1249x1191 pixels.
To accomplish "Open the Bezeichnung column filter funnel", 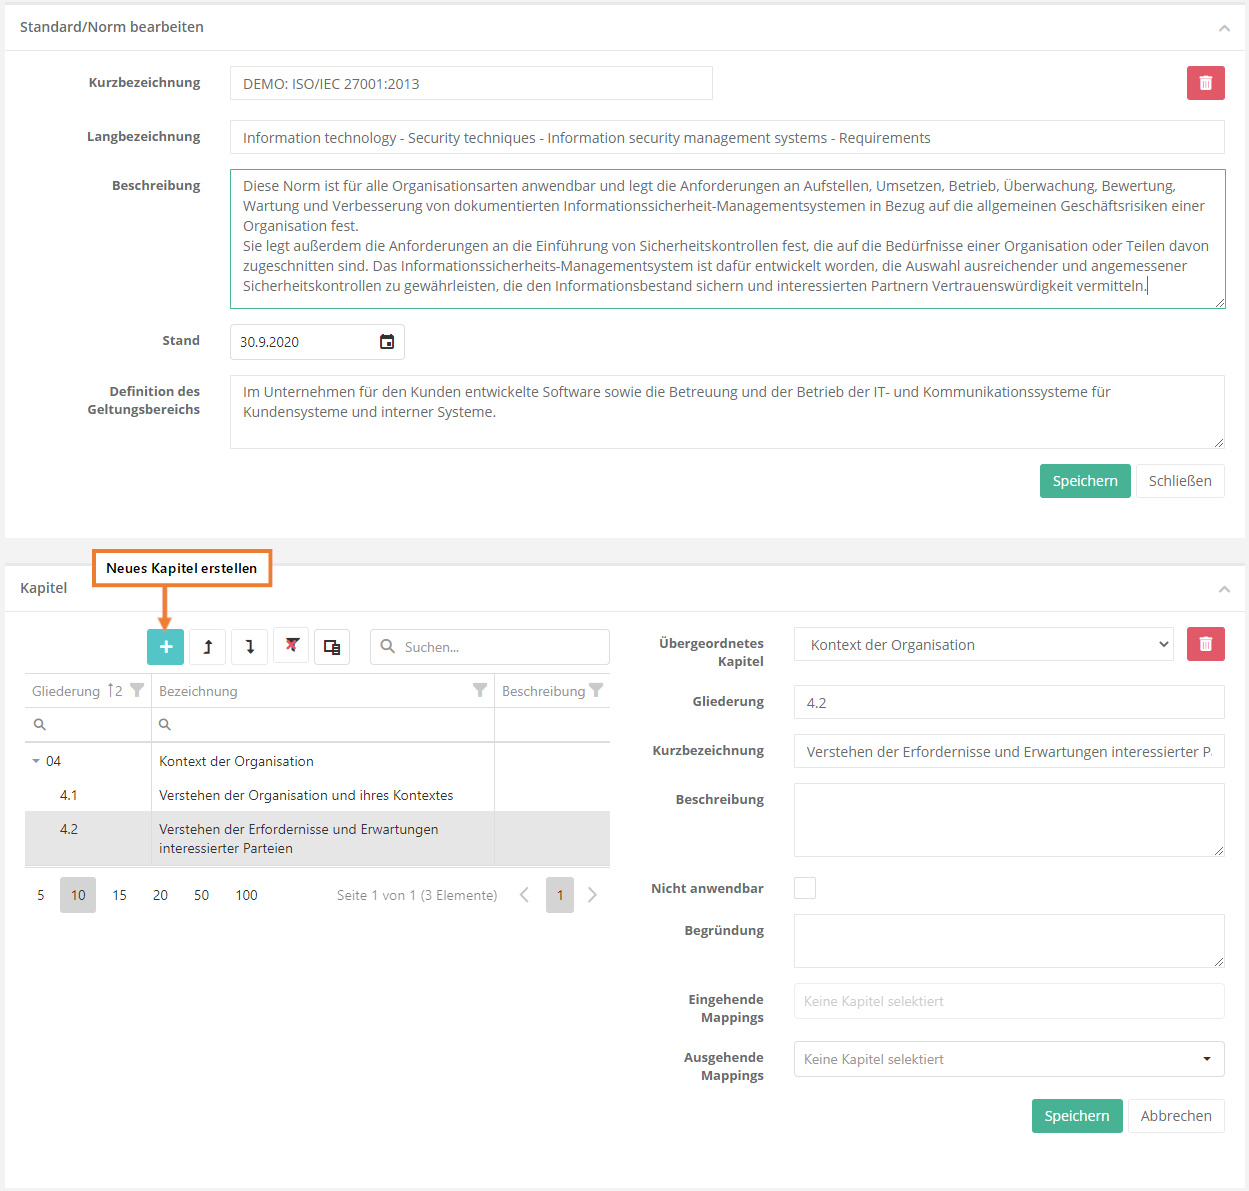I will tap(480, 691).
